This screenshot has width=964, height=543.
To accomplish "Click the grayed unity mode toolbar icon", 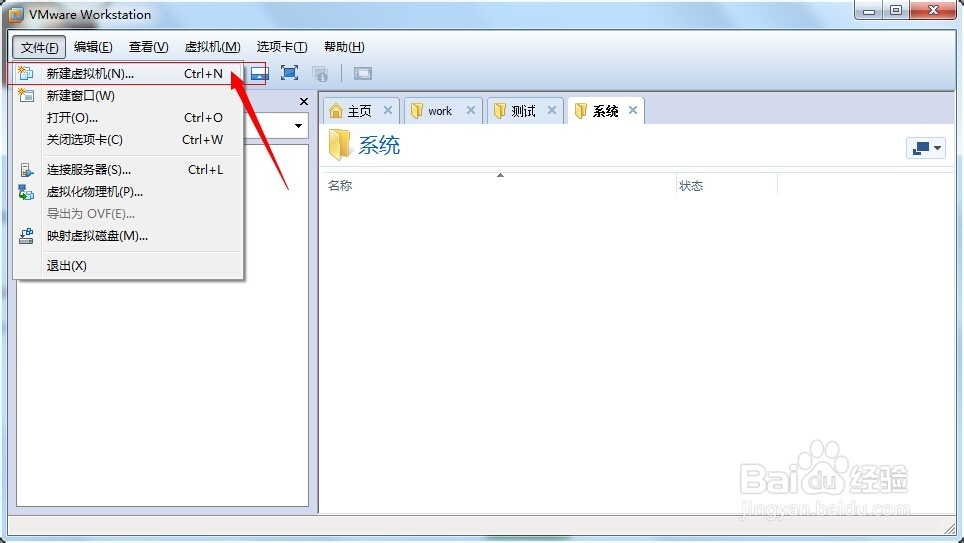I will tap(320, 74).
